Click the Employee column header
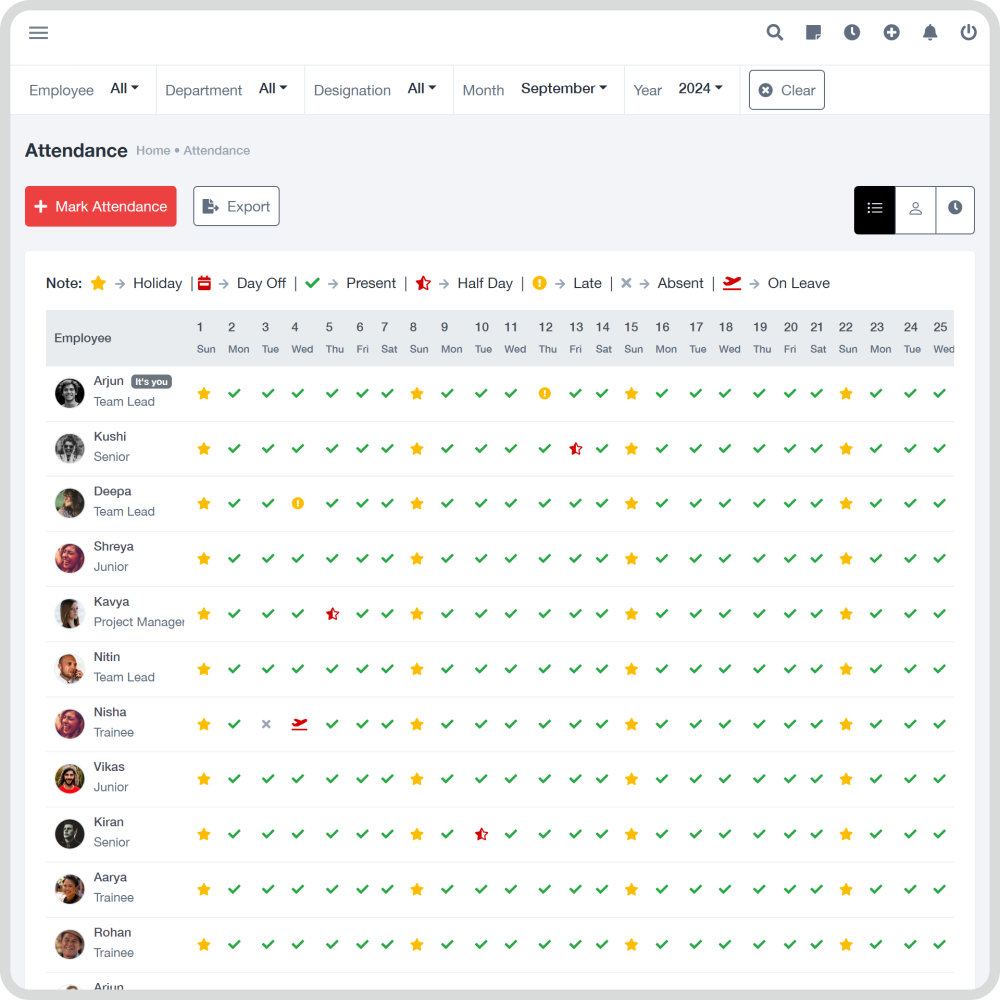This screenshot has width=1000, height=1000. coord(83,338)
